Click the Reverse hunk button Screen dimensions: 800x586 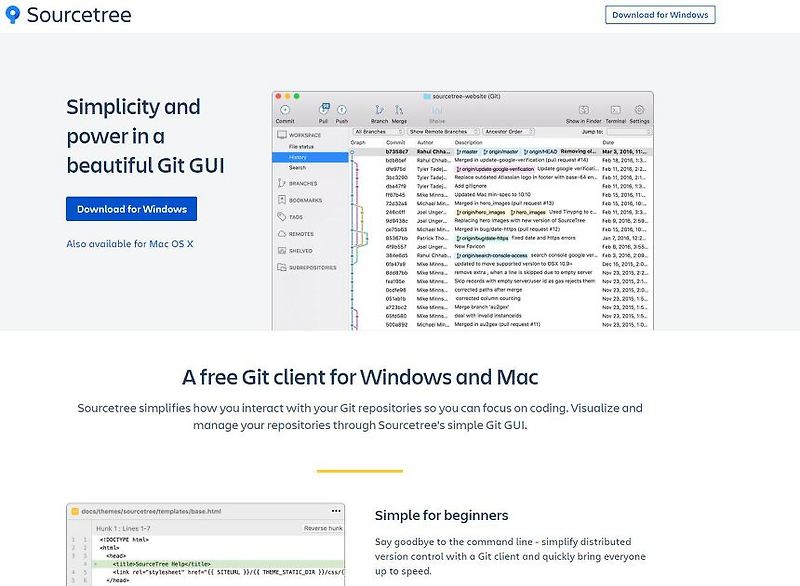point(323,528)
